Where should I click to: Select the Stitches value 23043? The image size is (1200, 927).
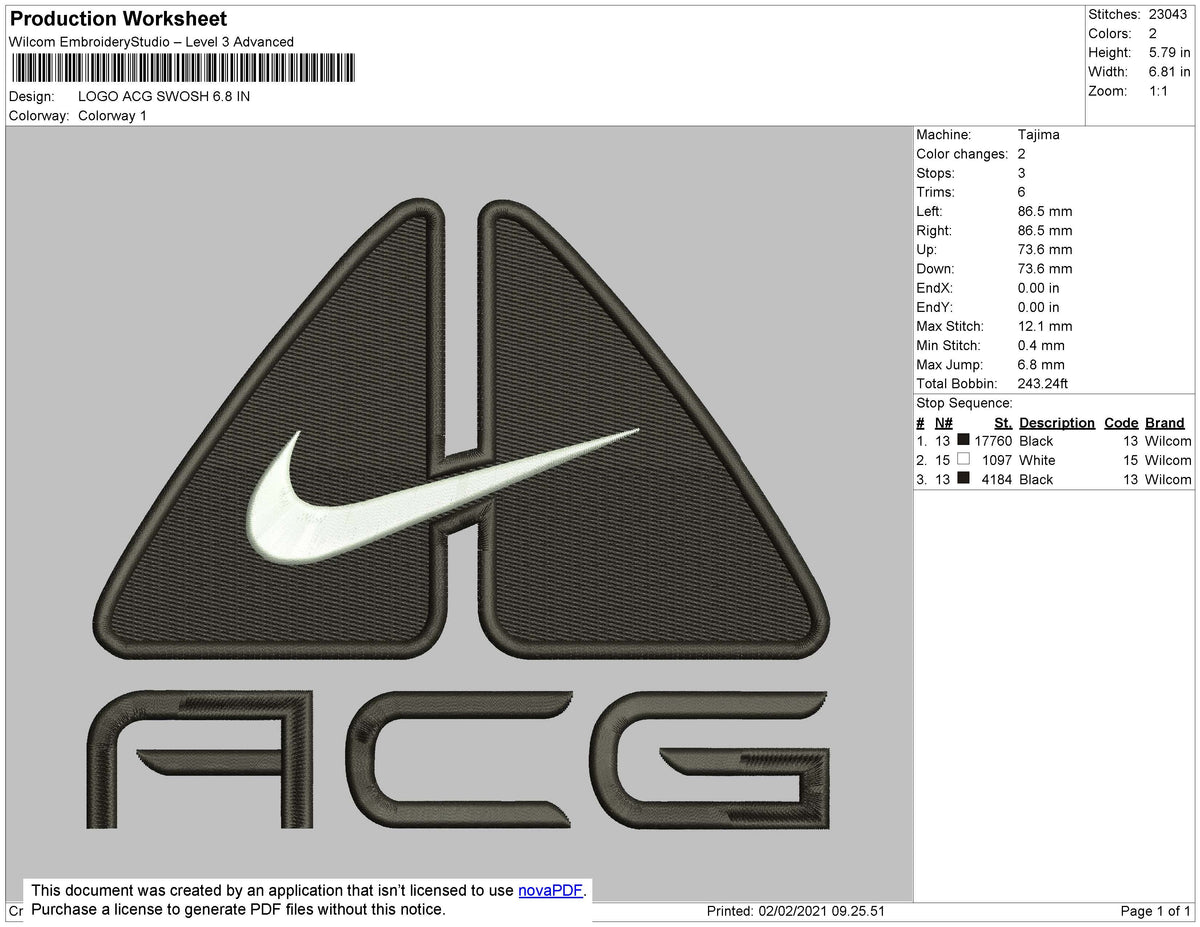pos(1168,14)
